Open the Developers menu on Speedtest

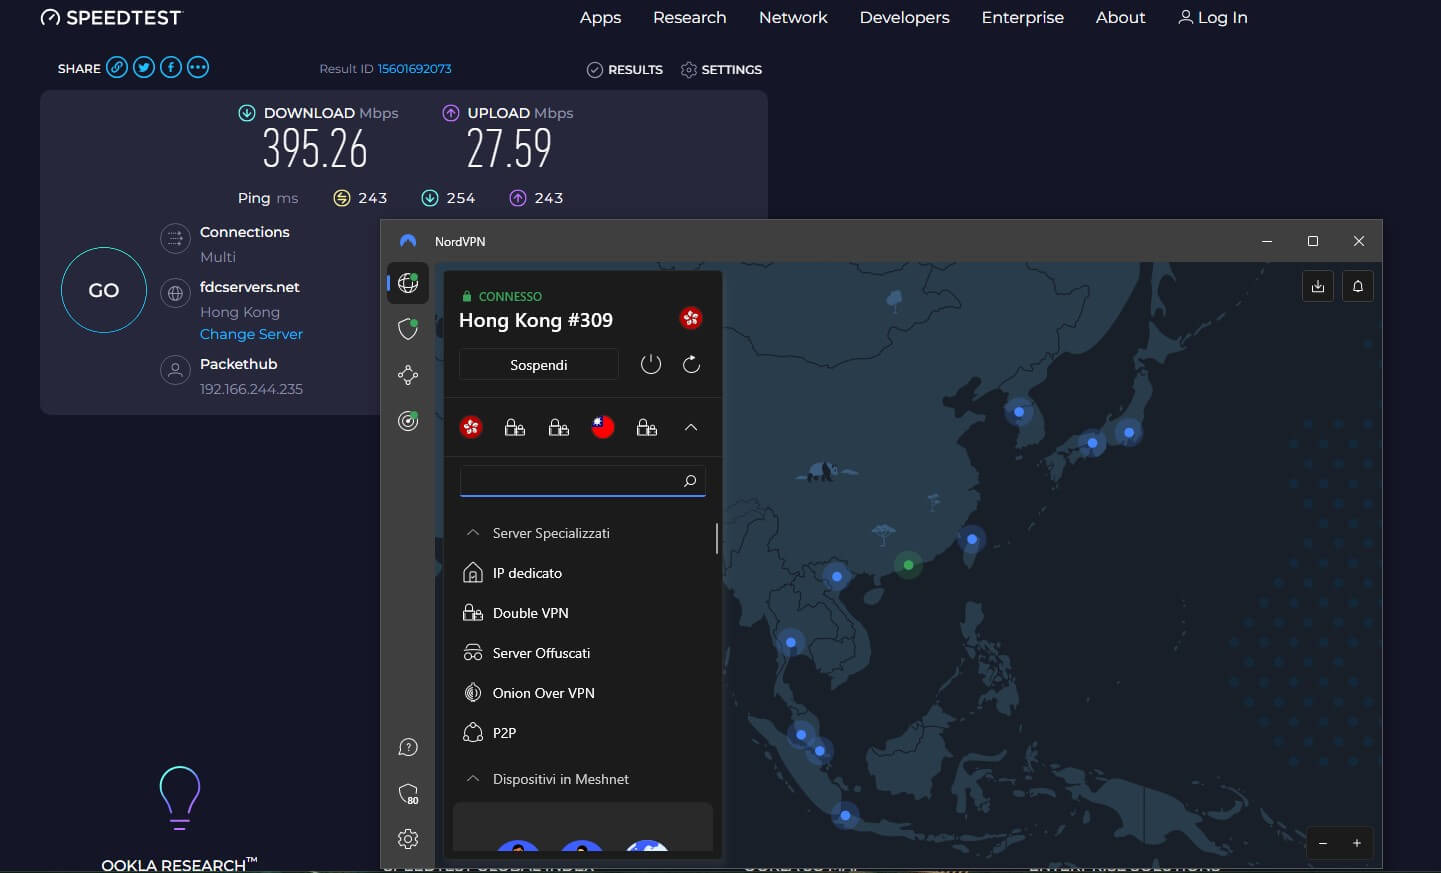904,18
